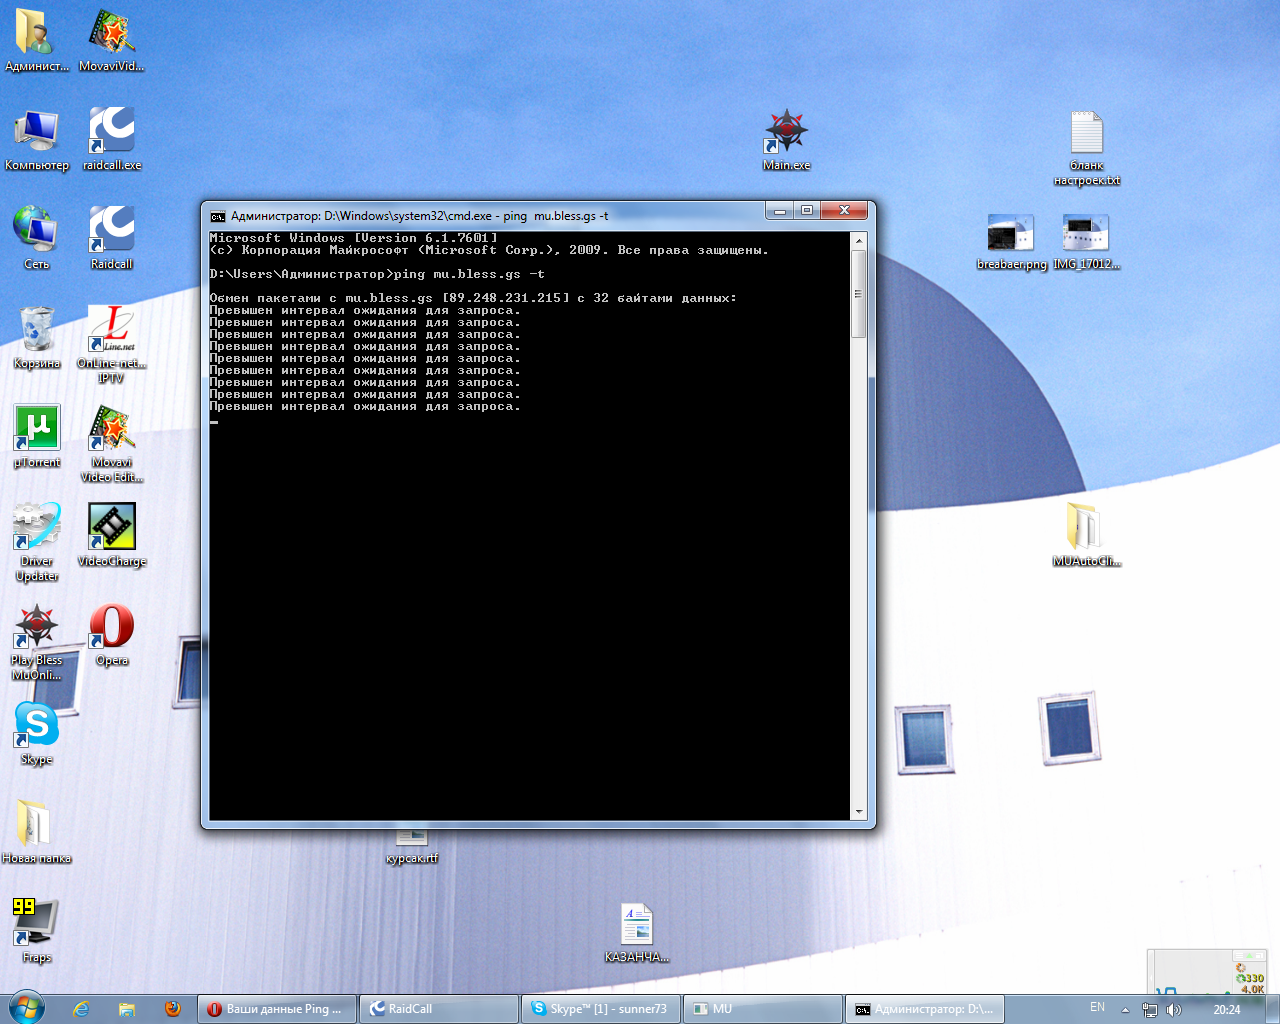Click the cmd scrollbar up arrow

pyautogui.click(x=859, y=241)
